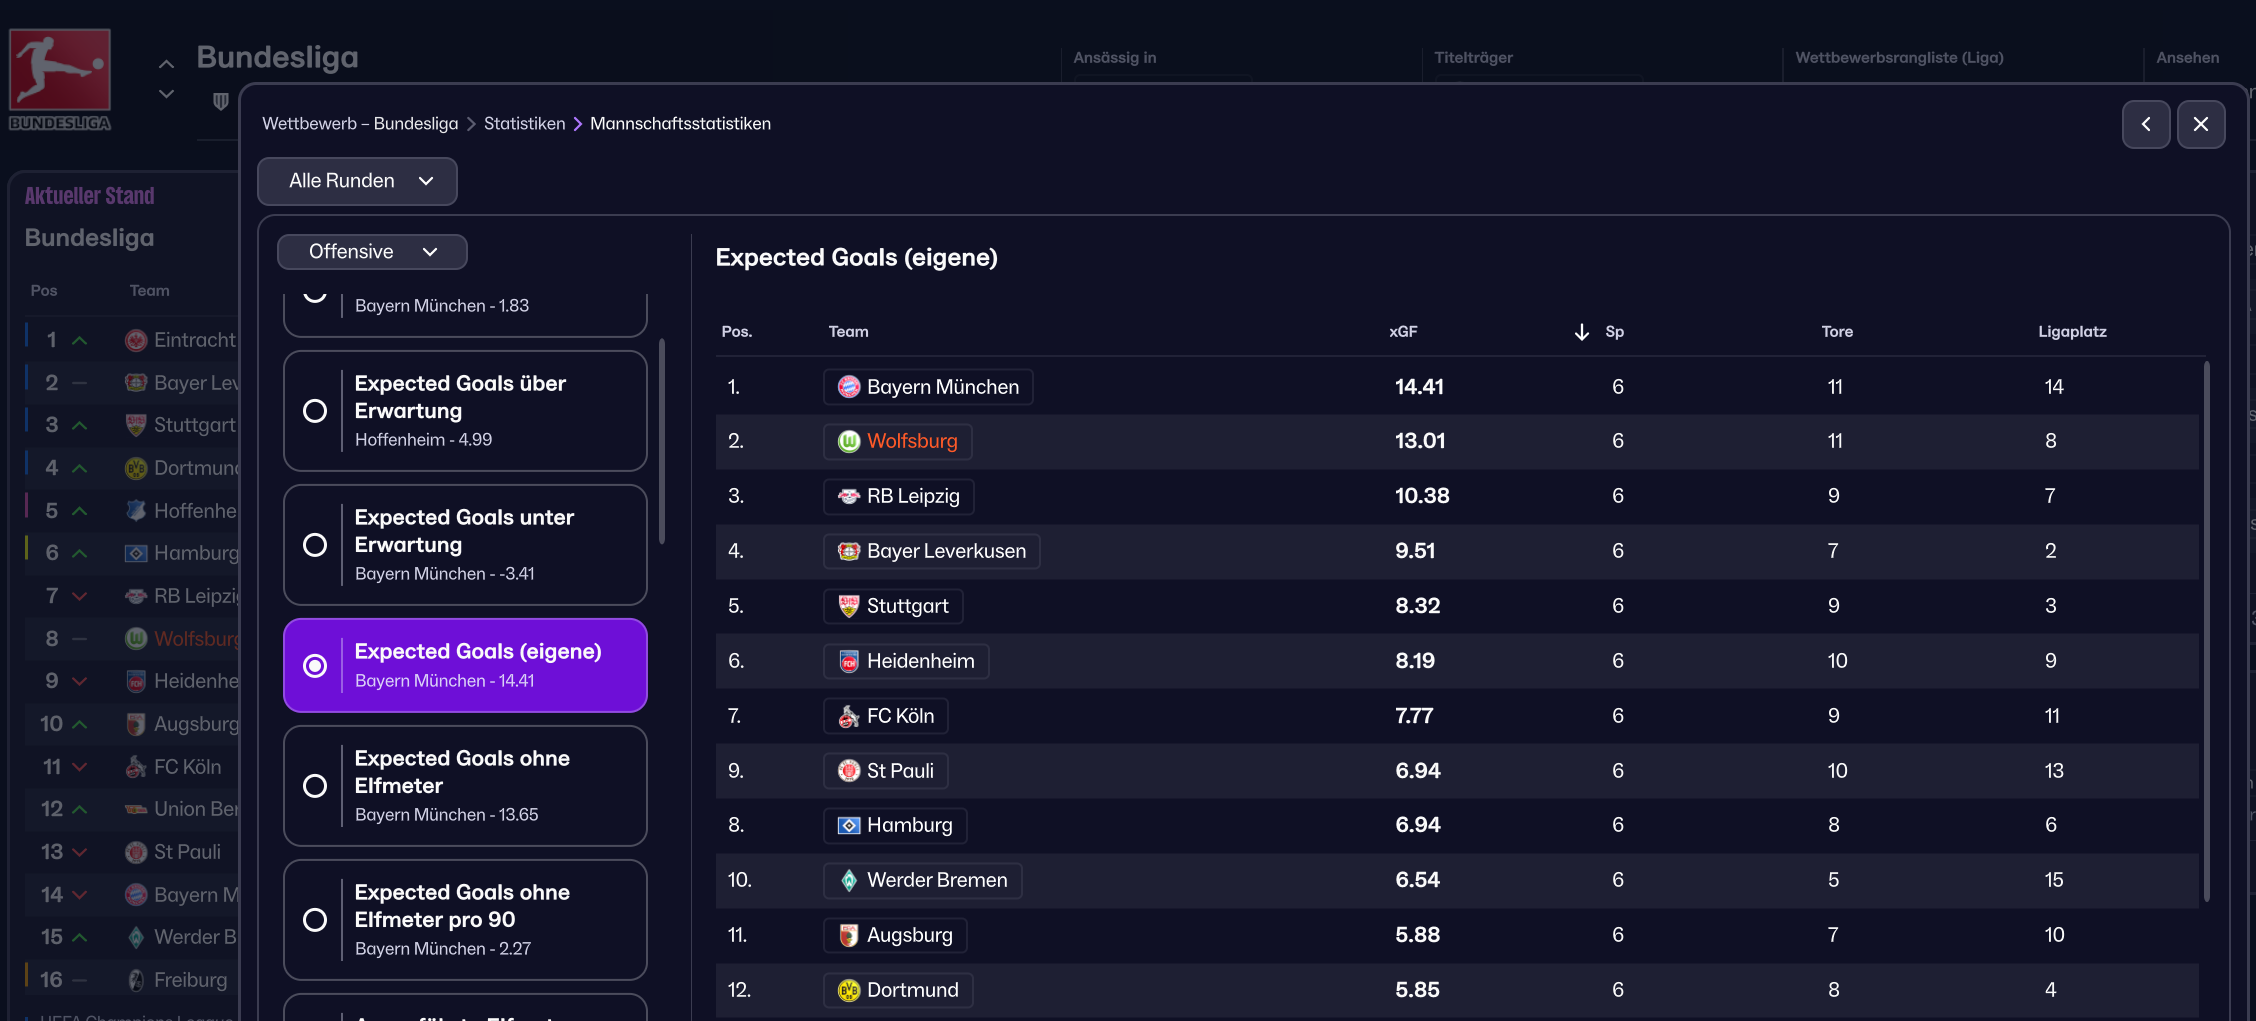This screenshot has width=2256, height=1021.
Task: Sort table by xGF column header
Action: point(1402,332)
